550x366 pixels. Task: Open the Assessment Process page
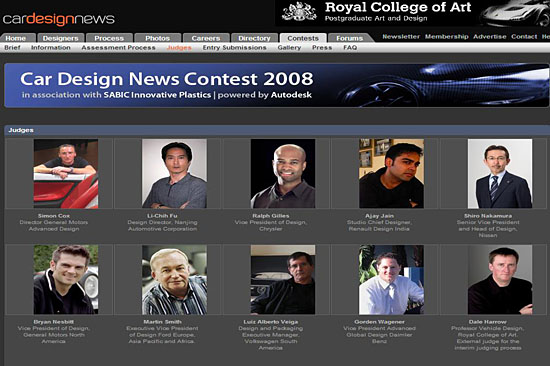118,47
